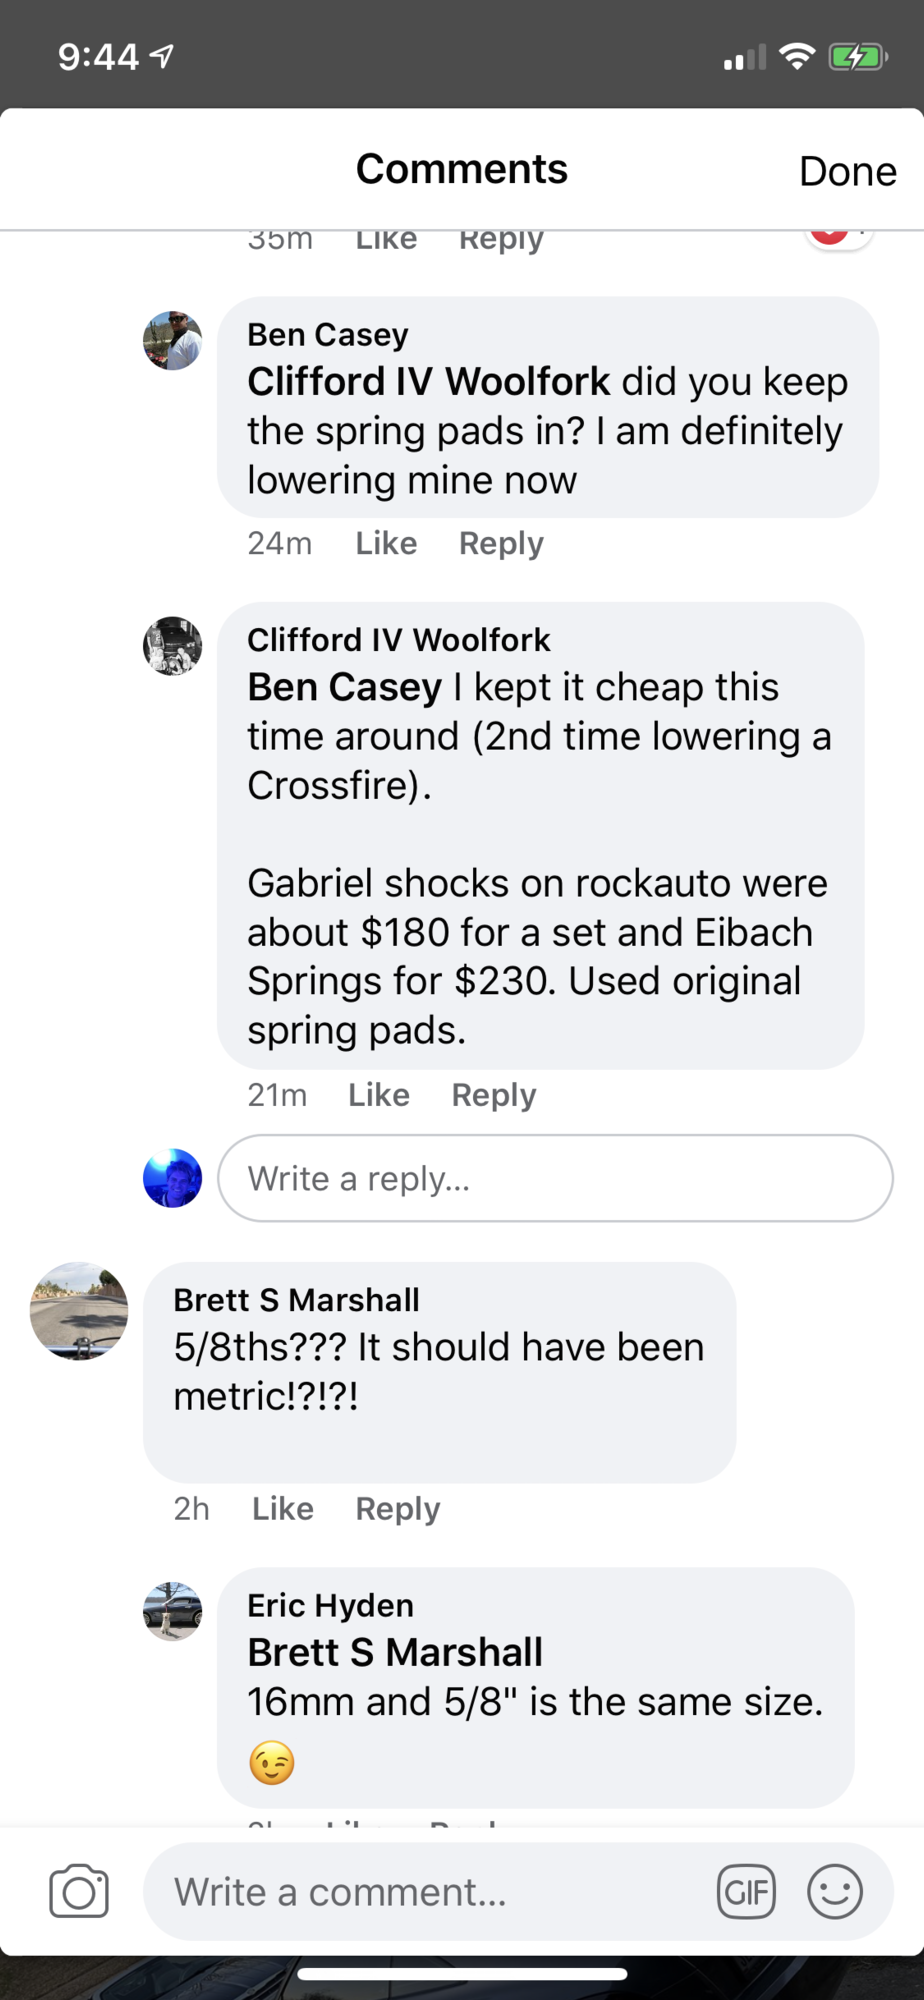Image resolution: width=924 pixels, height=2000 pixels.
Task: Open Brett S Marshall mention in Eric's reply
Action: 395,1652
